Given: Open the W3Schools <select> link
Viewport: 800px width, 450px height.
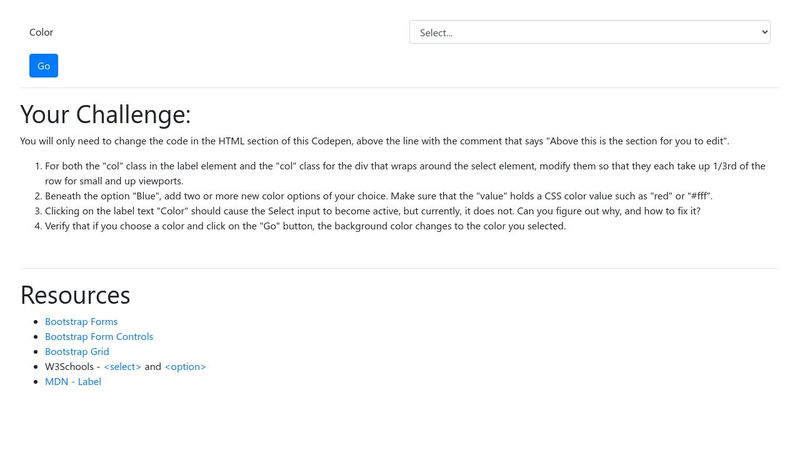Looking at the screenshot, I should (122, 367).
